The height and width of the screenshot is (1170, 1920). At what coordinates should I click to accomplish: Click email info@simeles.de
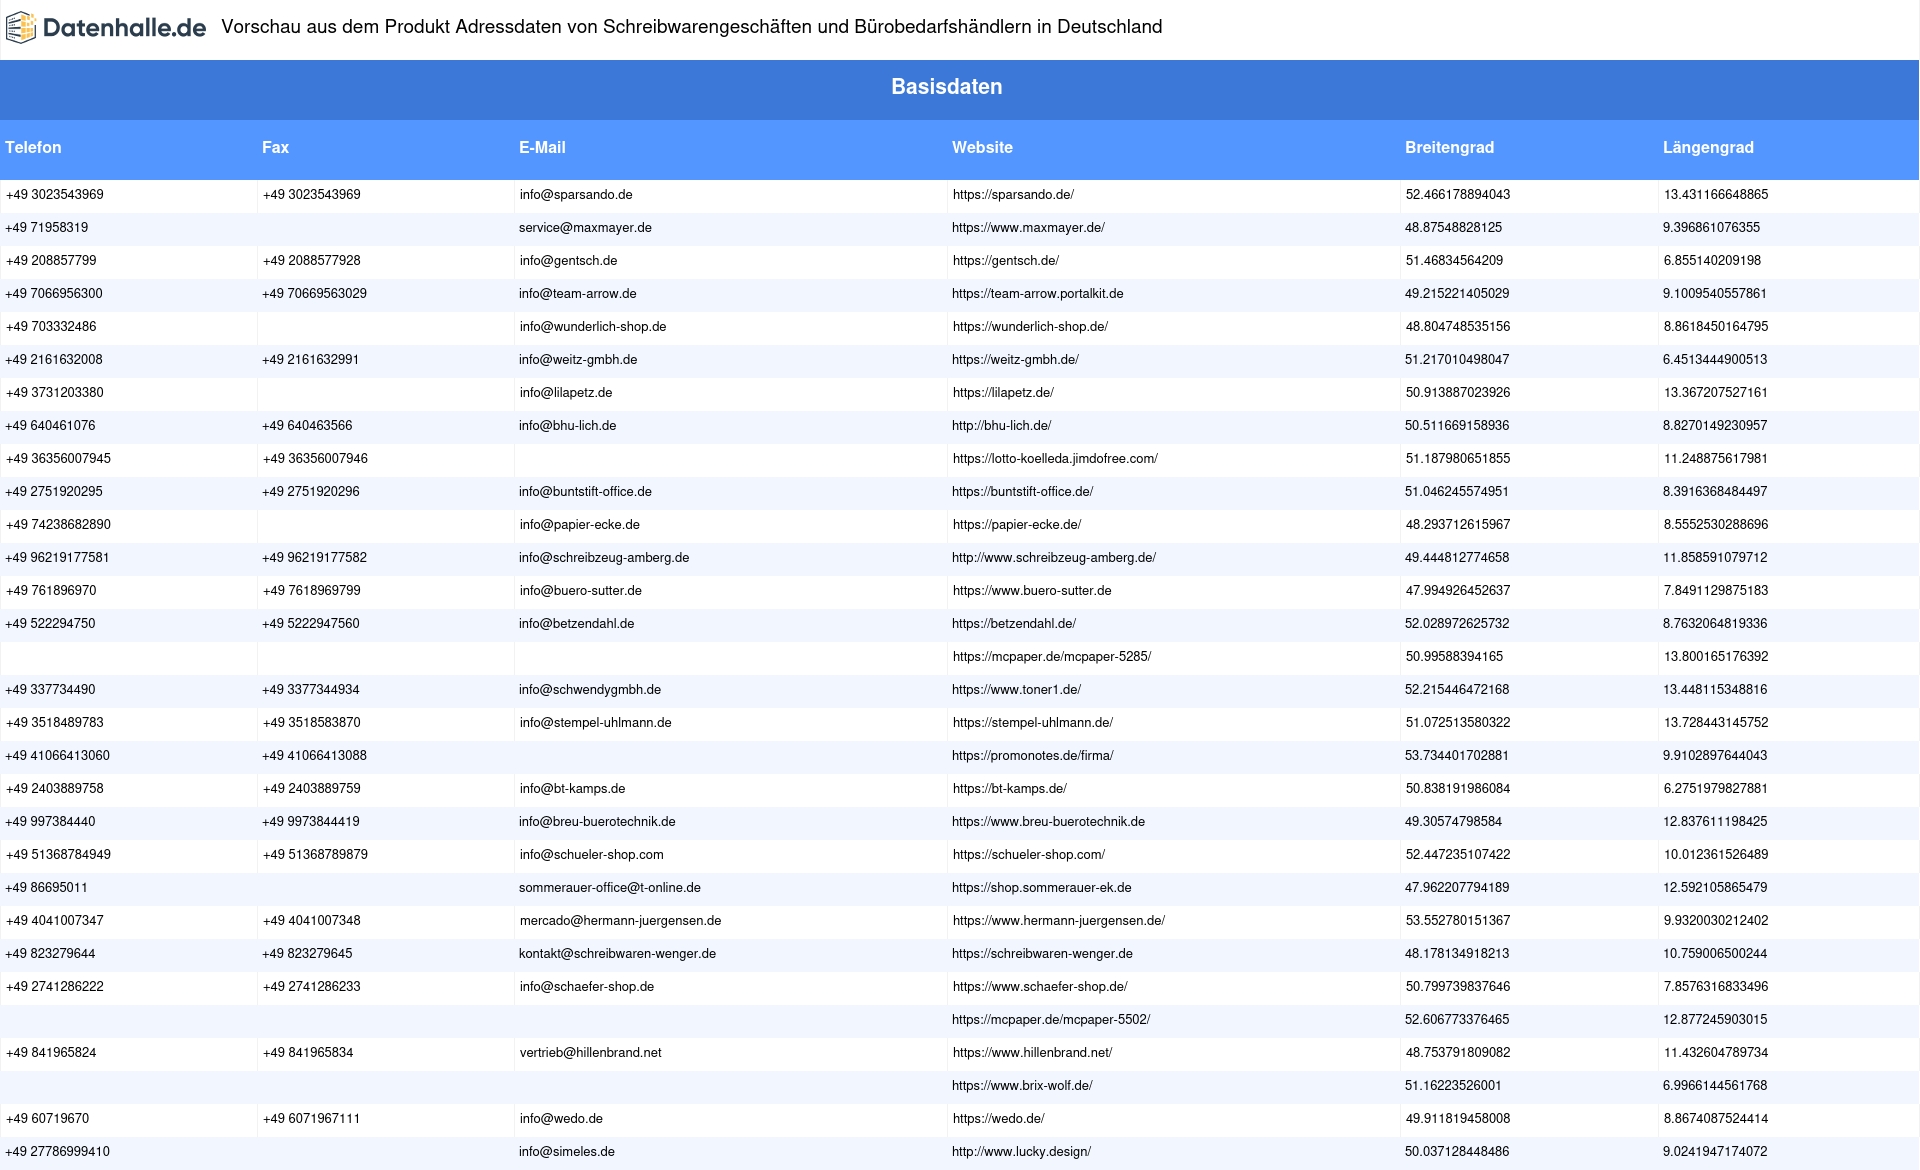point(567,1152)
